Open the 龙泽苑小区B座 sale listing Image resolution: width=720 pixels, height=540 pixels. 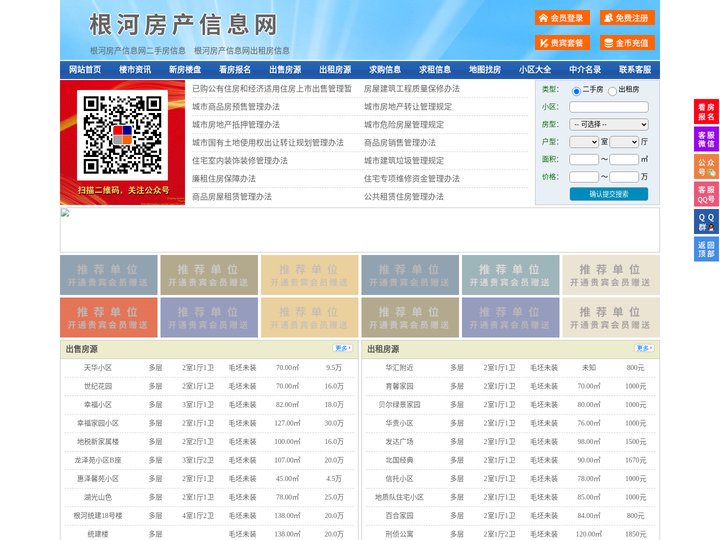pyautogui.click(x=98, y=460)
